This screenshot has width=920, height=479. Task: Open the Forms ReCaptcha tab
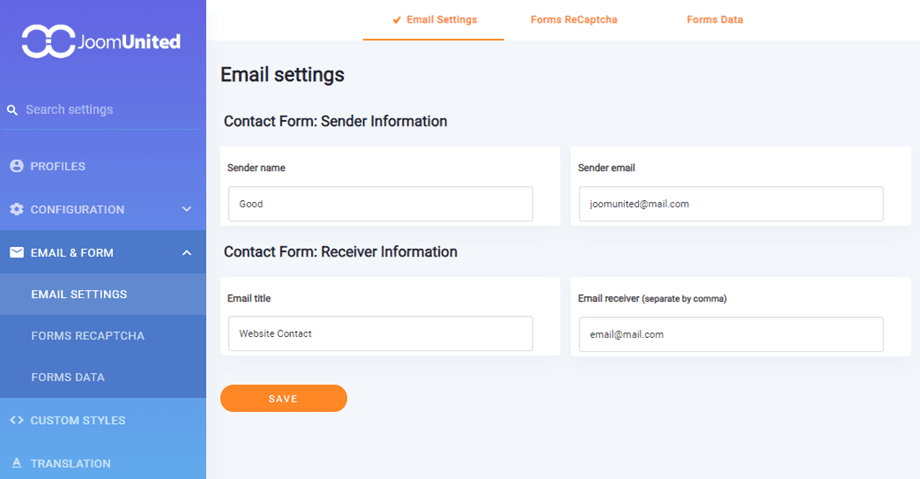(574, 20)
